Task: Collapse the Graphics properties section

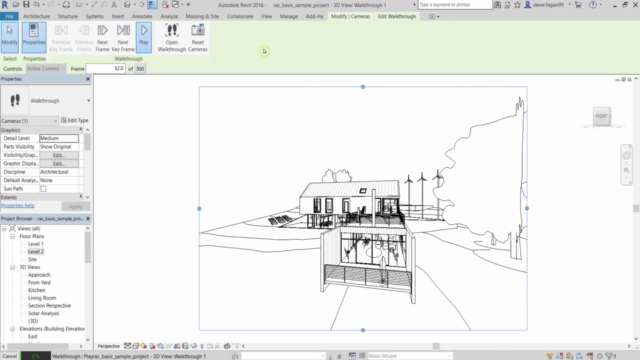Action: point(80,129)
